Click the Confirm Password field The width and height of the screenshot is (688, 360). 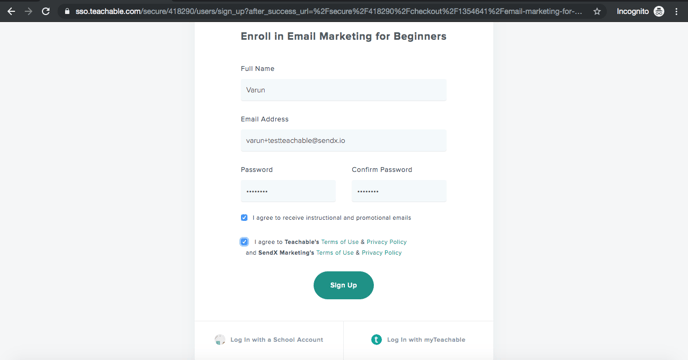click(x=399, y=191)
